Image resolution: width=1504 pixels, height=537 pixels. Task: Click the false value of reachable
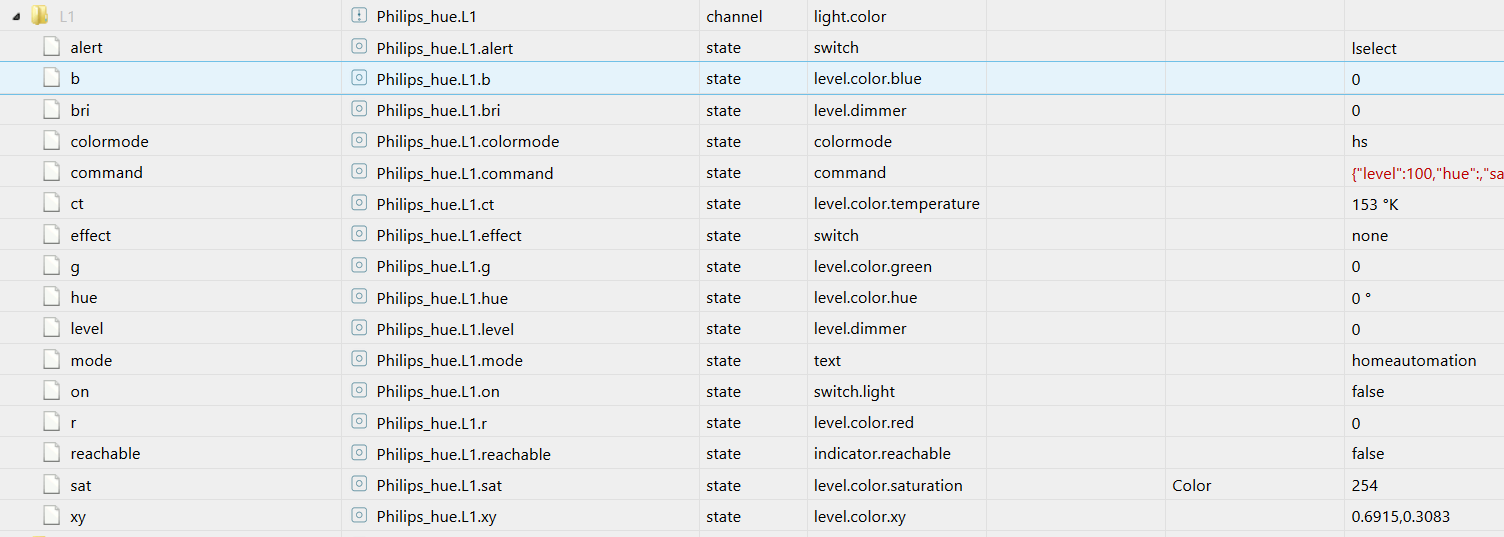(x=1368, y=453)
